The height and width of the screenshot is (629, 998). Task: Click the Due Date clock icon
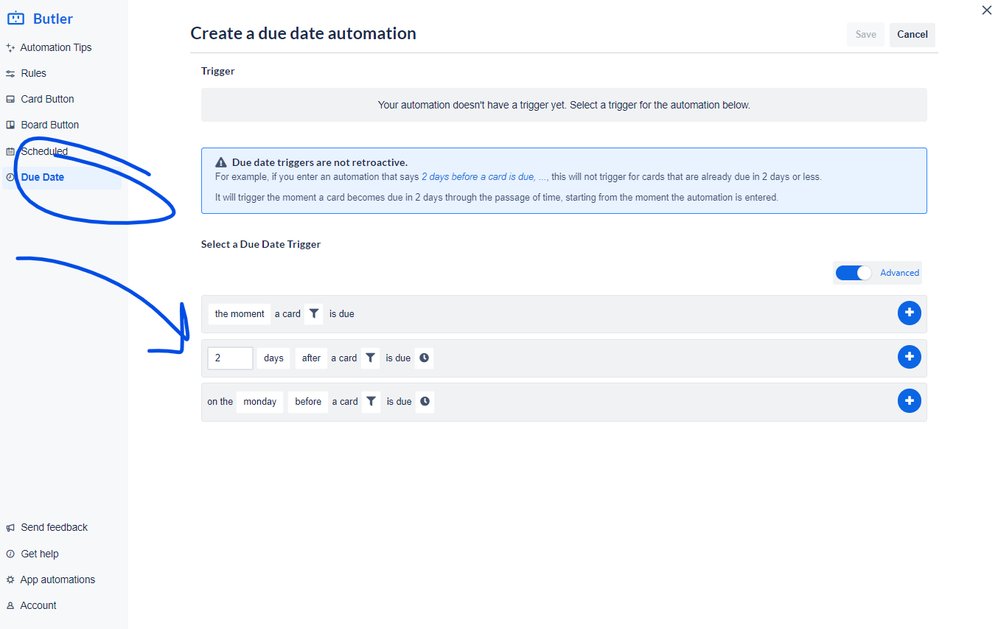(x=11, y=176)
